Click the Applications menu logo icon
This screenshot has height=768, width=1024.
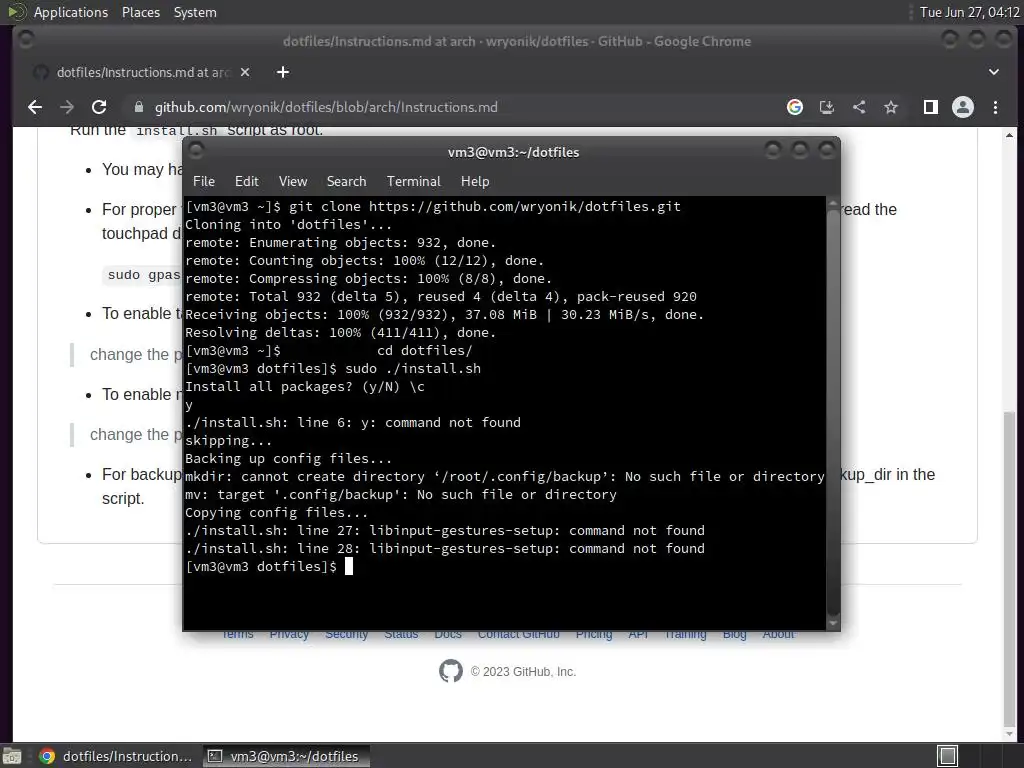point(16,12)
